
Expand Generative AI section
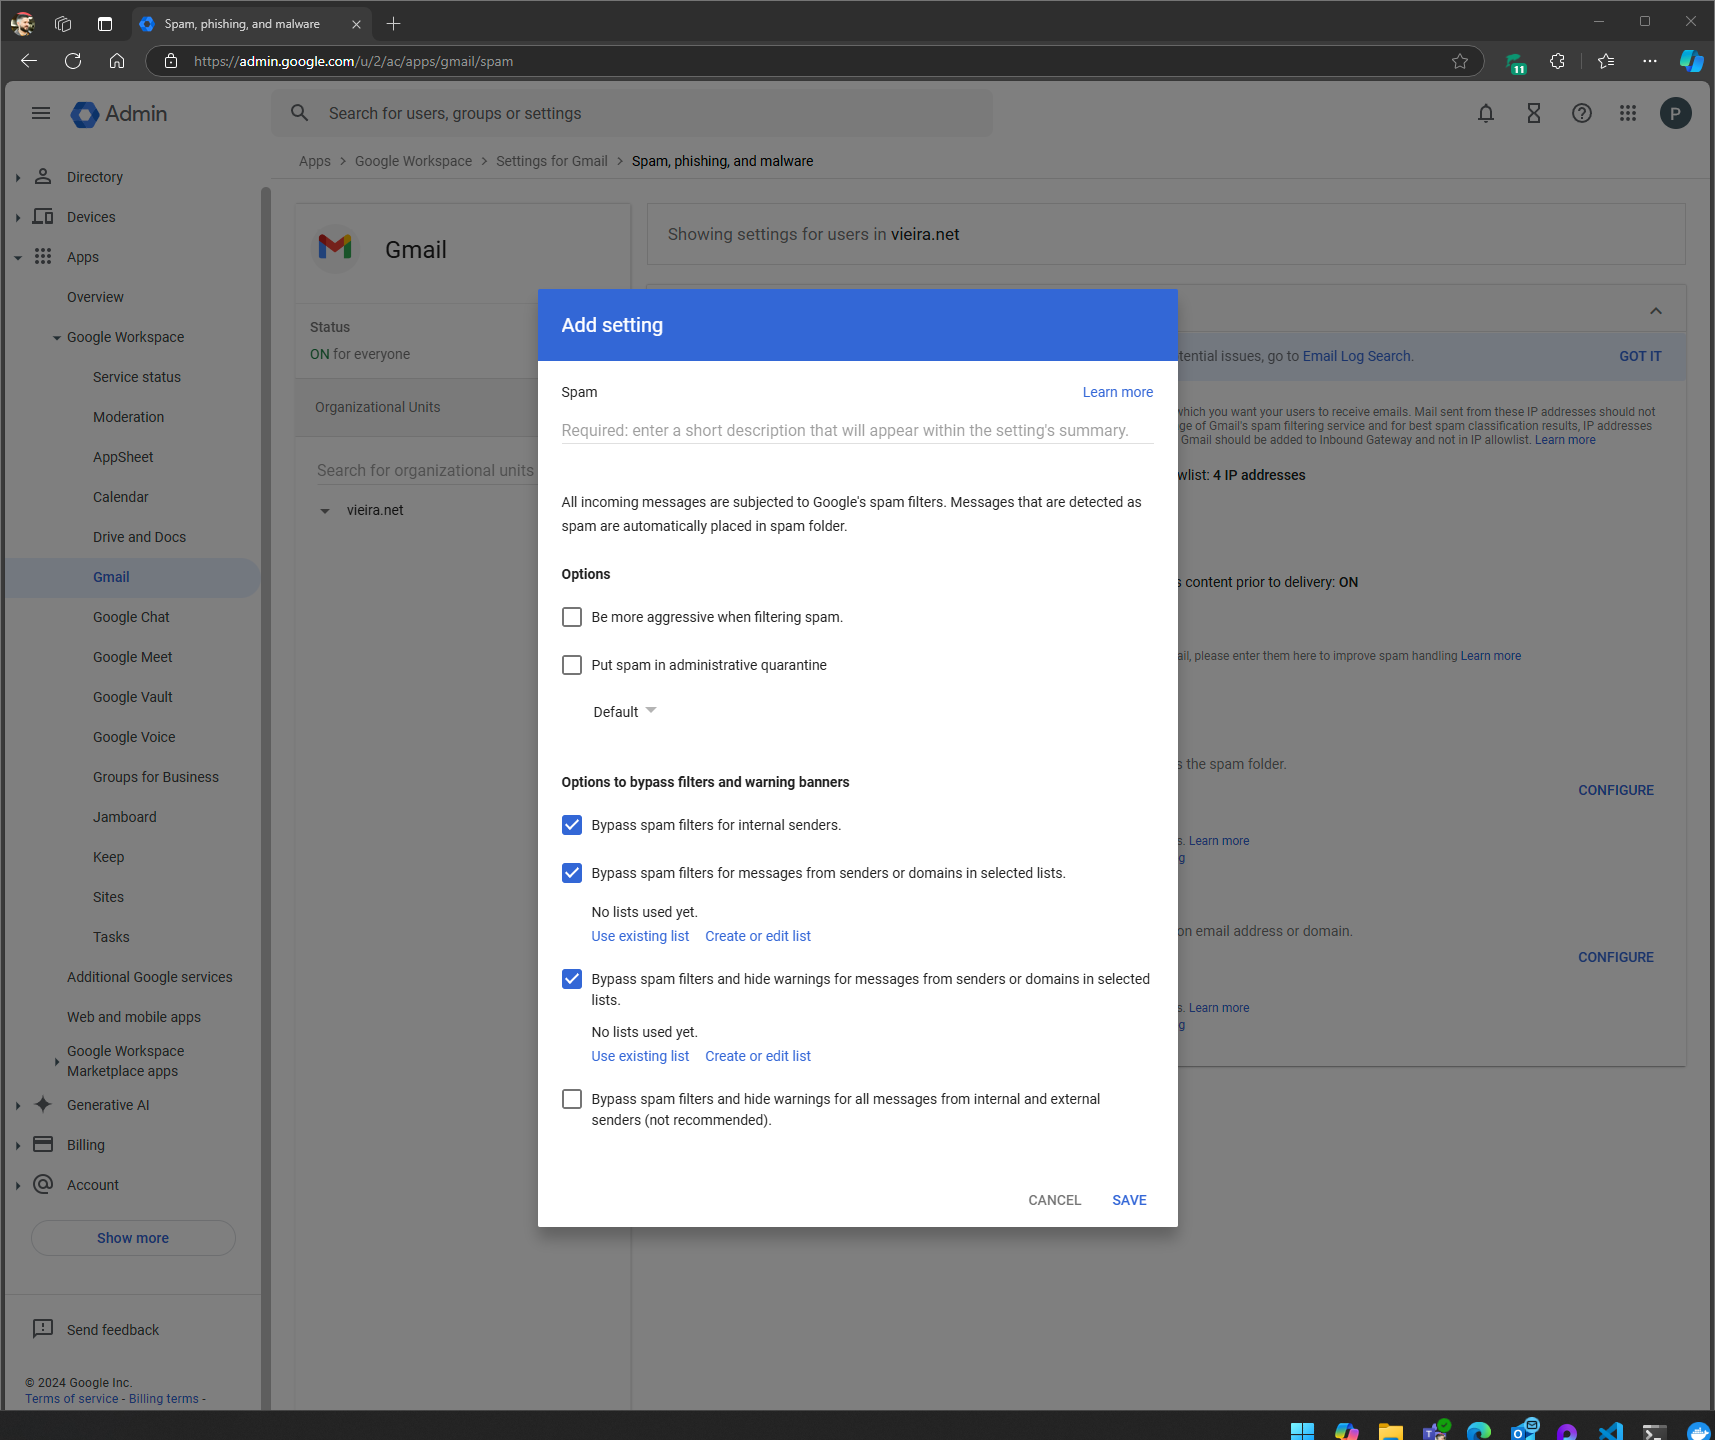(x=18, y=1105)
